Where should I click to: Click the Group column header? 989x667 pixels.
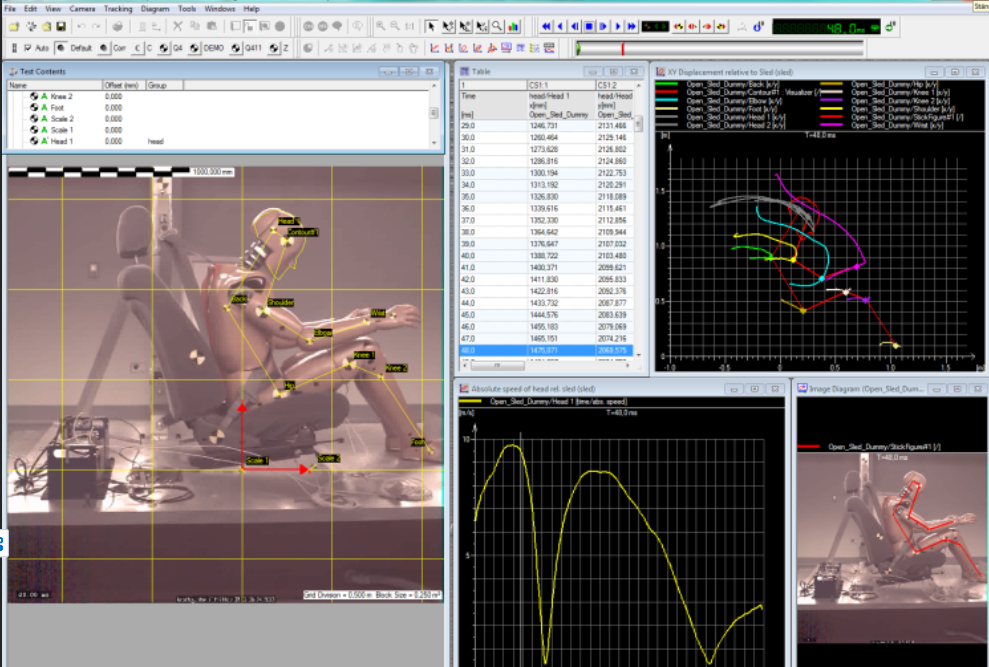tap(164, 85)
